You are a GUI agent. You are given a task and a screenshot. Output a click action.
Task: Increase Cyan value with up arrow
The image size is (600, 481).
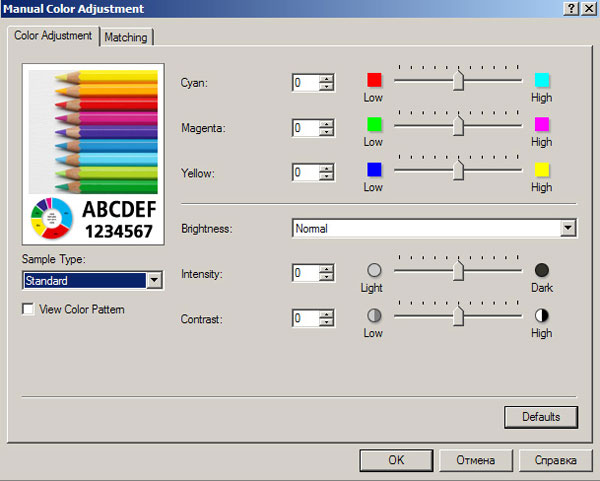point(326,79)
